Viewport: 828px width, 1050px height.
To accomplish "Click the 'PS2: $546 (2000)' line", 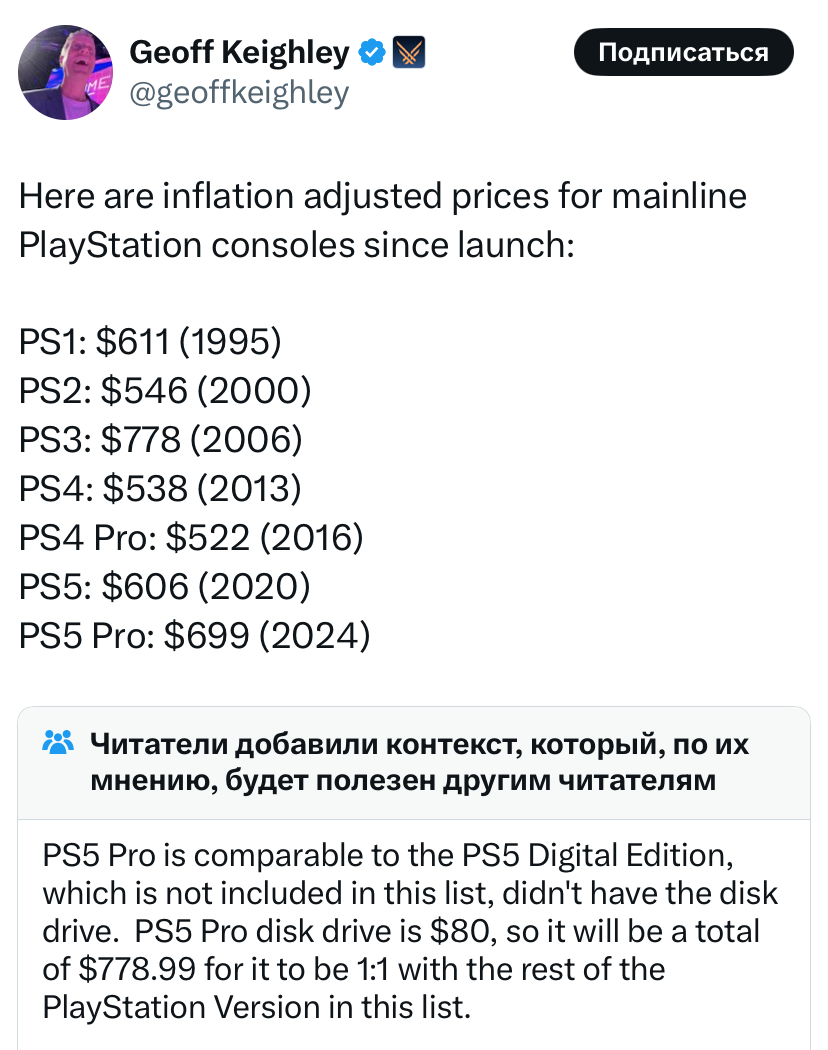I will 165,391.
